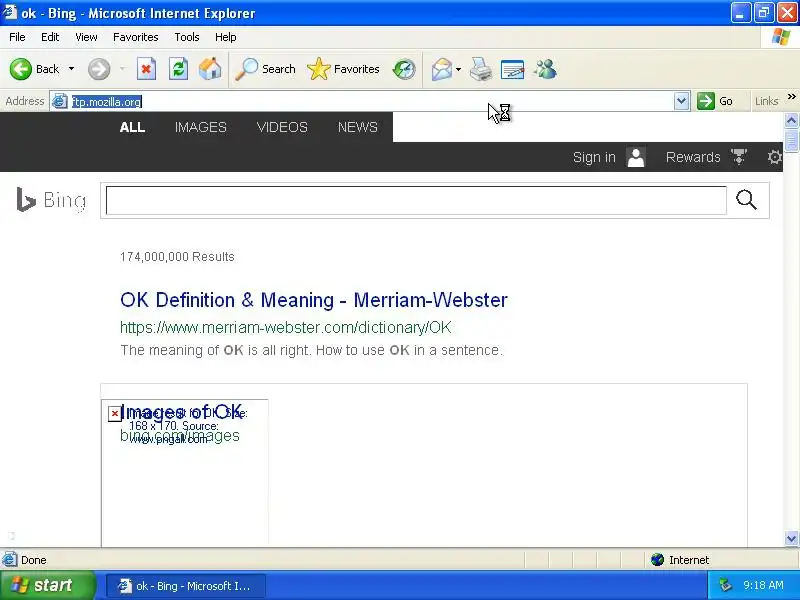
Task: Expand the Mail dropdown arrow
Action: coord(458,69)
